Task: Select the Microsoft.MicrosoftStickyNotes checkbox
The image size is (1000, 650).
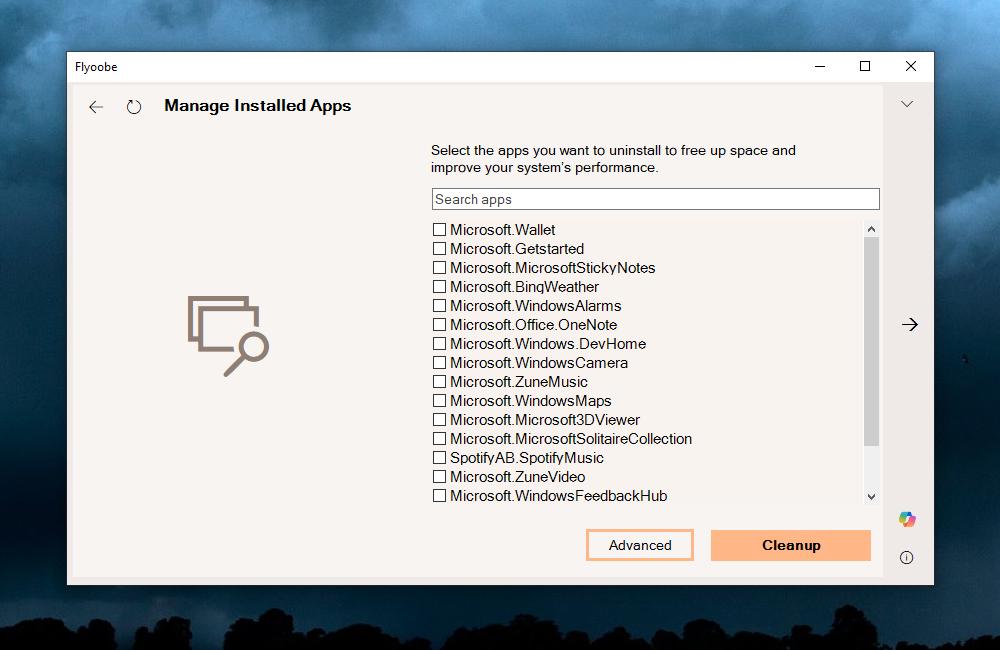Action: point(439,268)
